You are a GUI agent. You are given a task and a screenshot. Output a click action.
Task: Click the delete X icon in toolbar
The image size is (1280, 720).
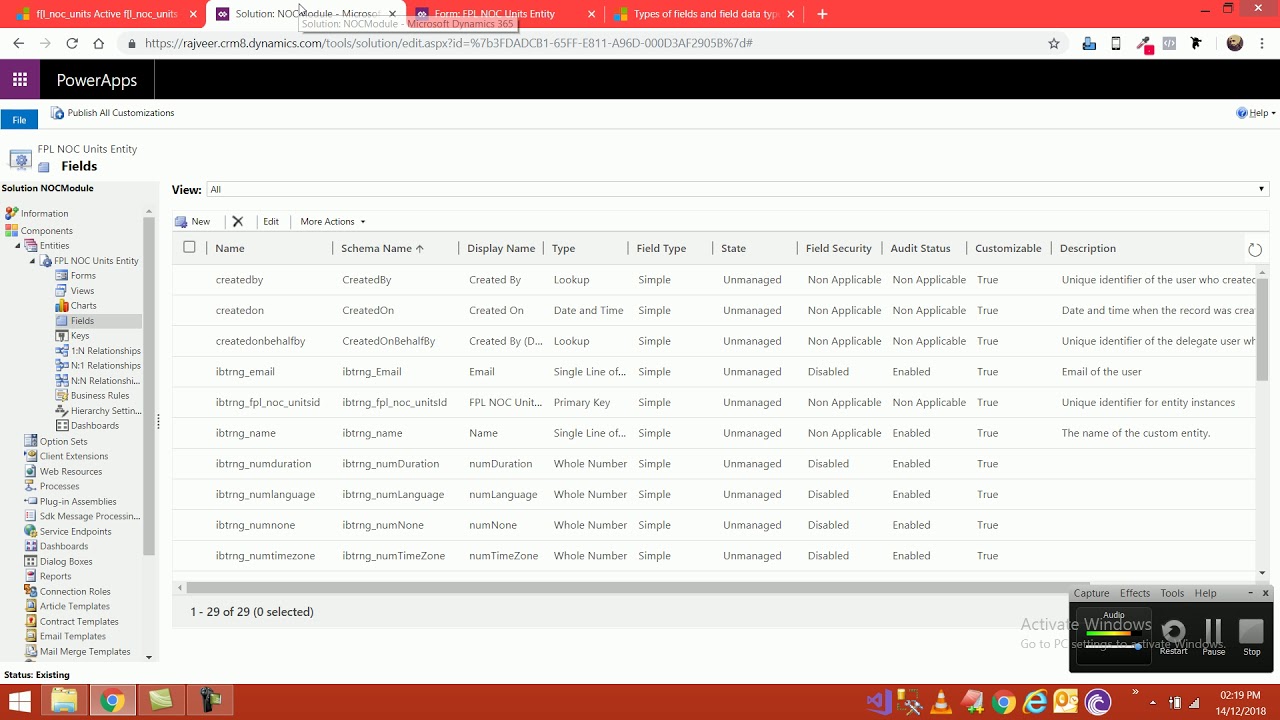[237, 221]
